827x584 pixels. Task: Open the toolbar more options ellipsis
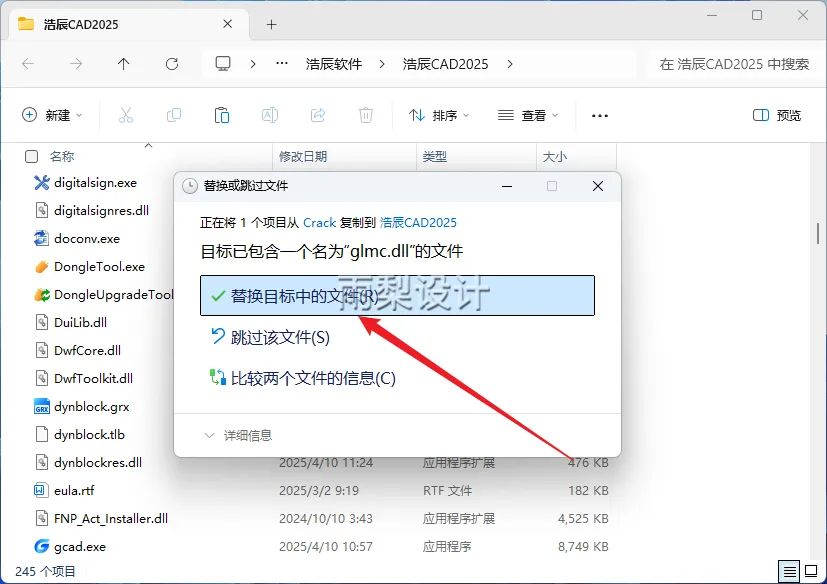(x=600, y=116)
